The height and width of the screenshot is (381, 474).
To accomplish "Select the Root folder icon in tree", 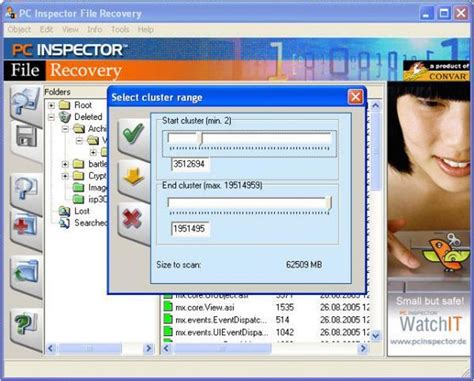I will click(x=64, y=105).
